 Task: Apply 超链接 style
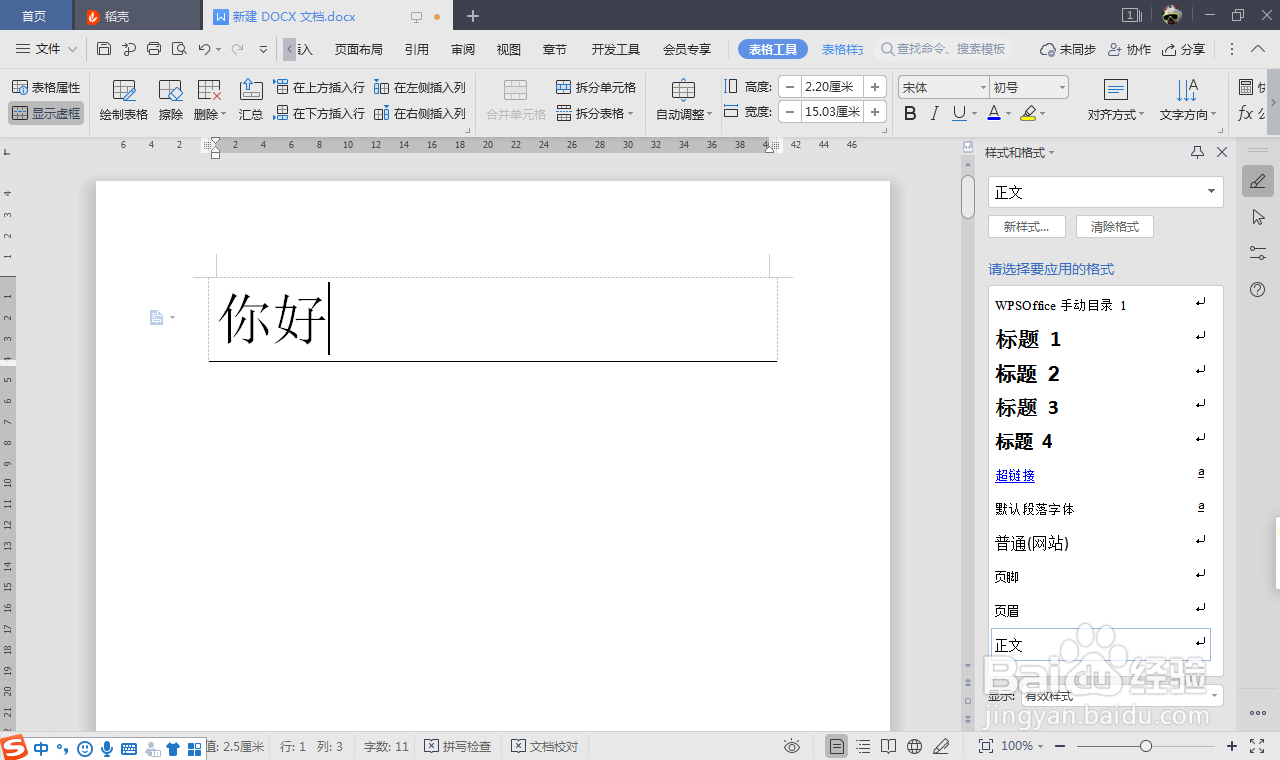tap(1100, 476)
